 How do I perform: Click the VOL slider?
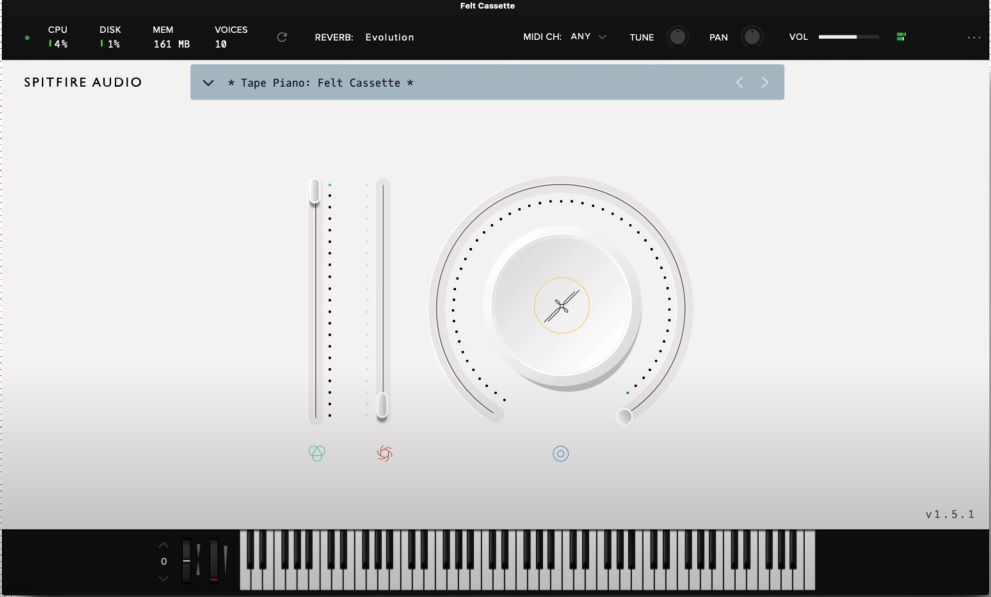[849, 37]
